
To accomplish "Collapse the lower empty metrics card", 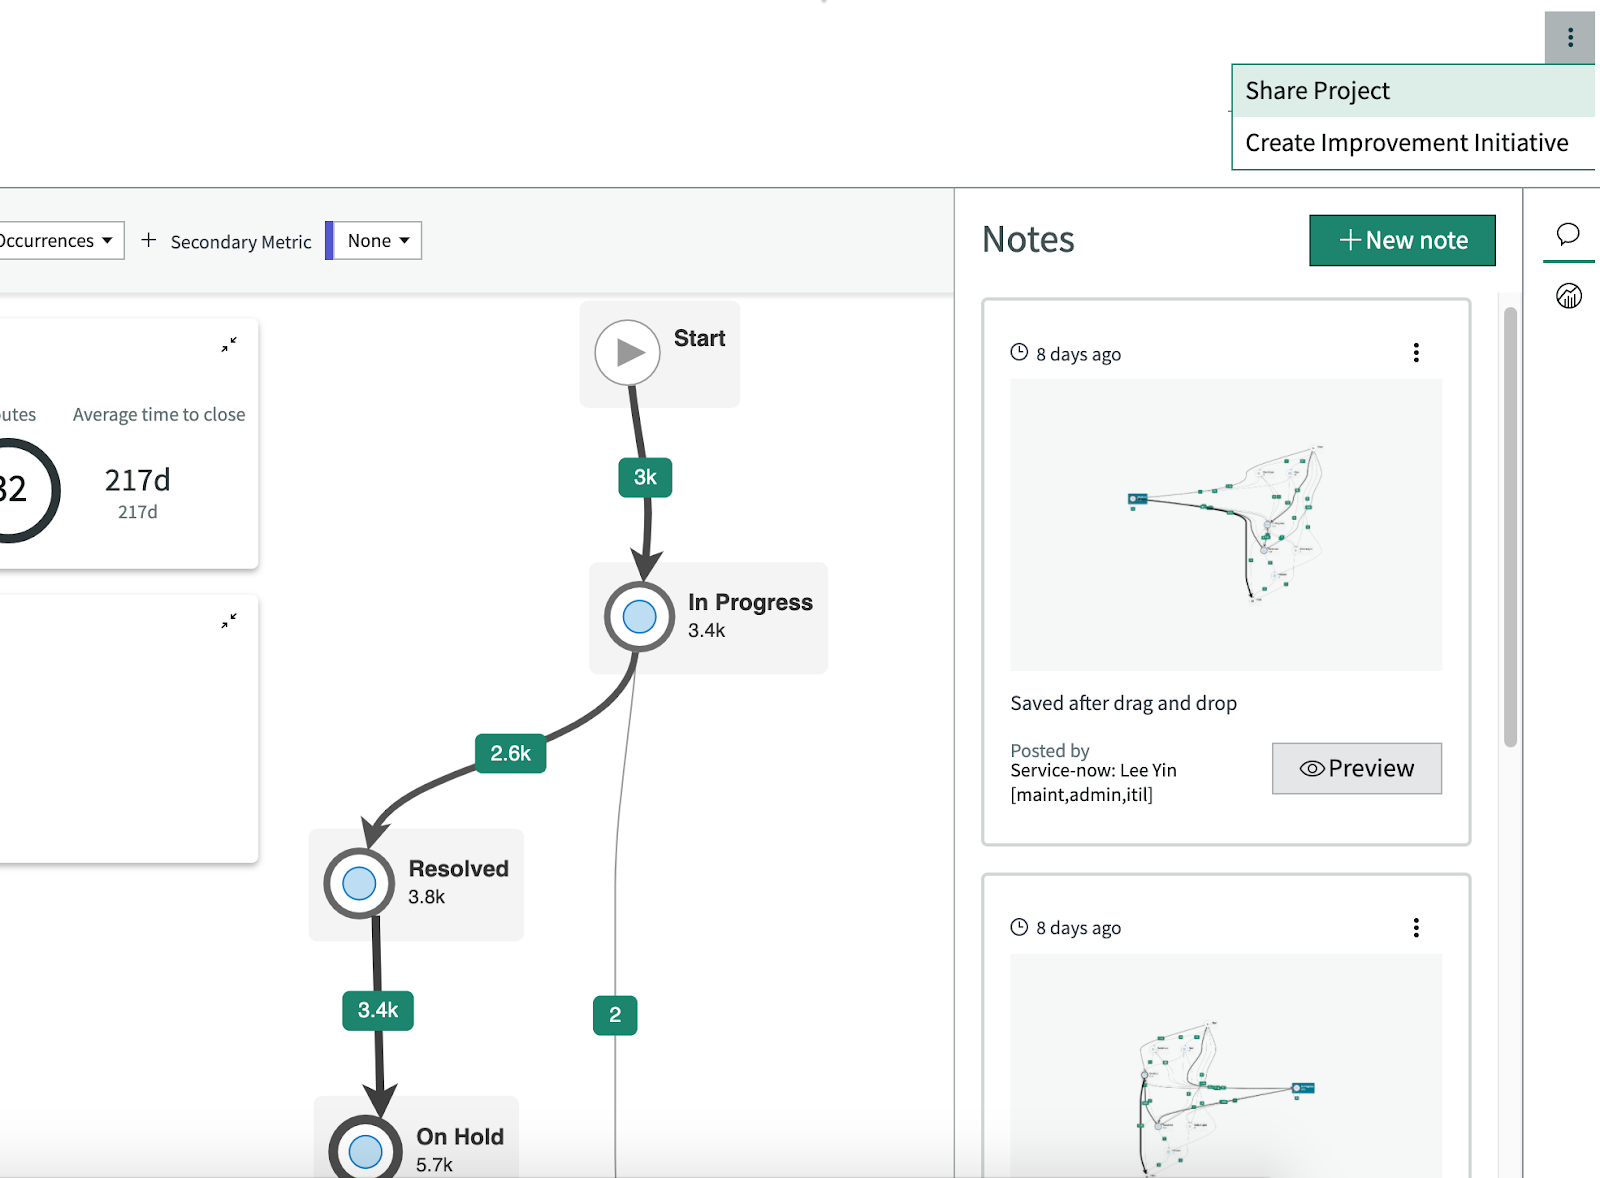I will (x=229, y=621).
